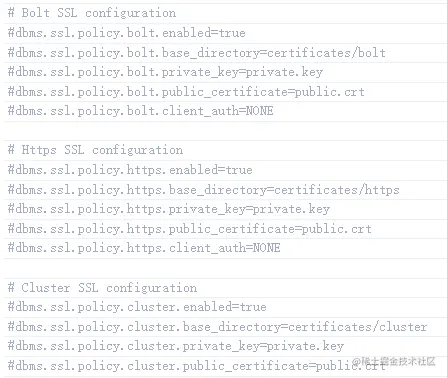Image resolution: width=447 pixels, height=378 pixels.
Task: Click the watermark text at bottom right
Action: click(394, 361)
